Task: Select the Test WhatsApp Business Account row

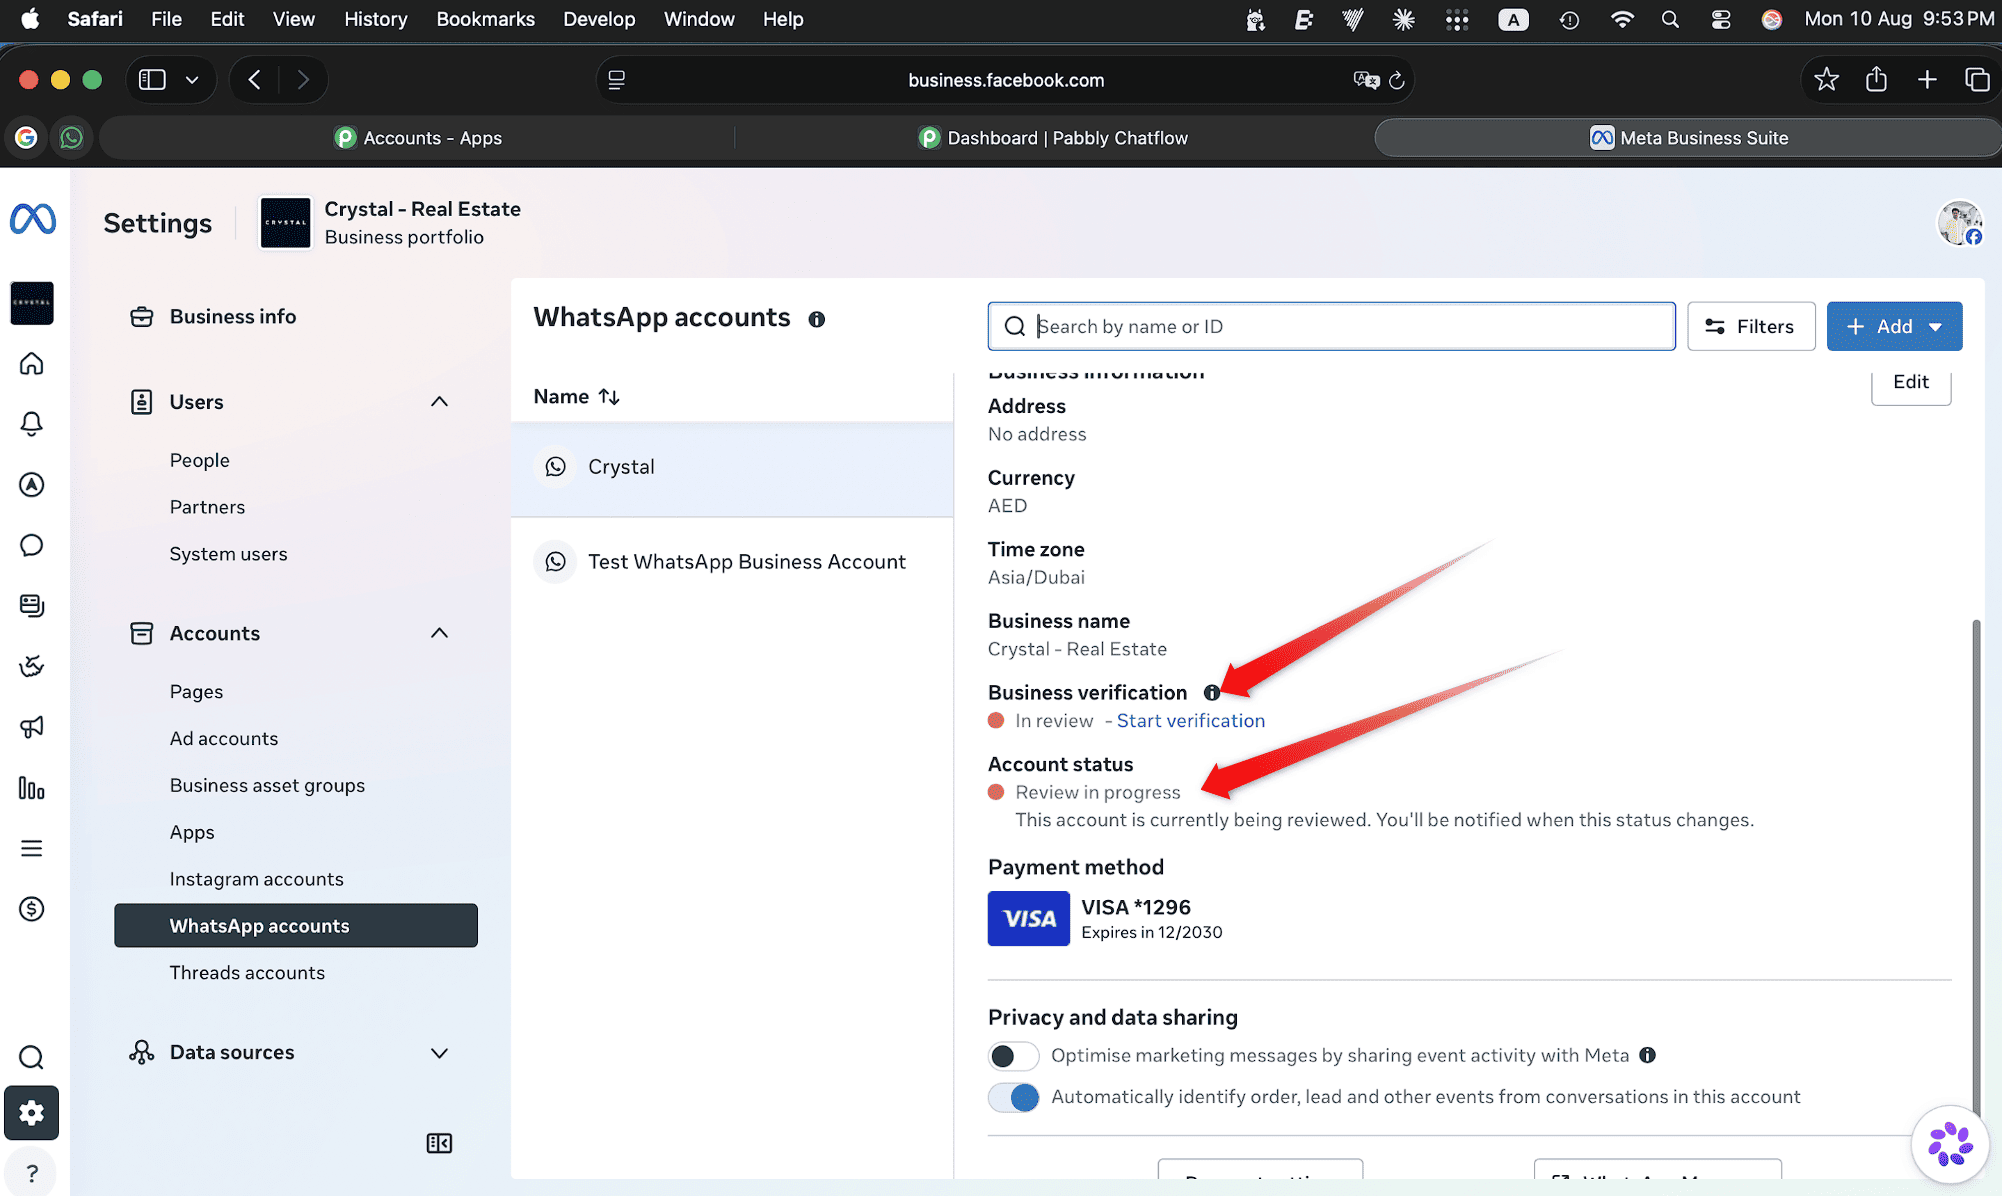Action: coord(732,562)
